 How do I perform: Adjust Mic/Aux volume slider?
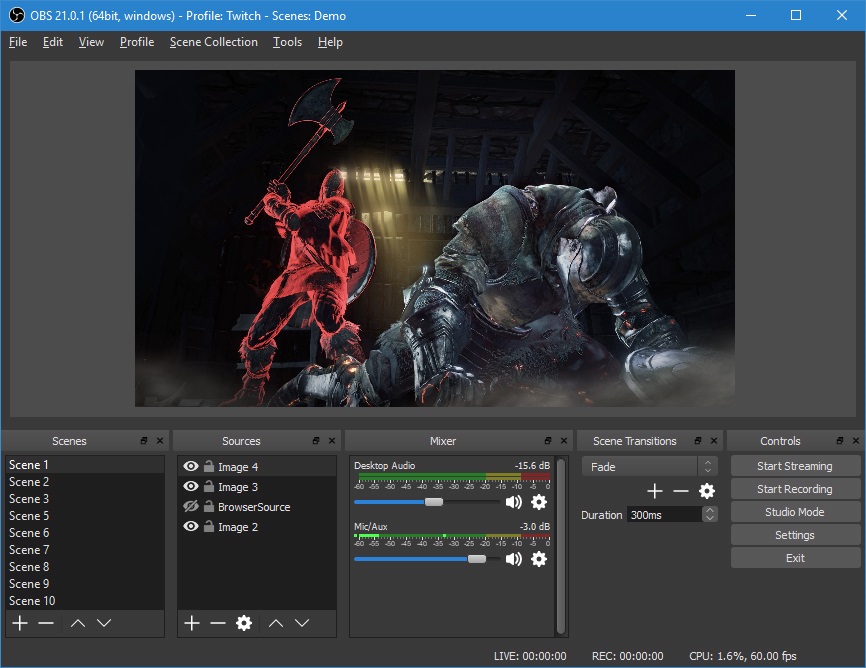click(477, 559)
